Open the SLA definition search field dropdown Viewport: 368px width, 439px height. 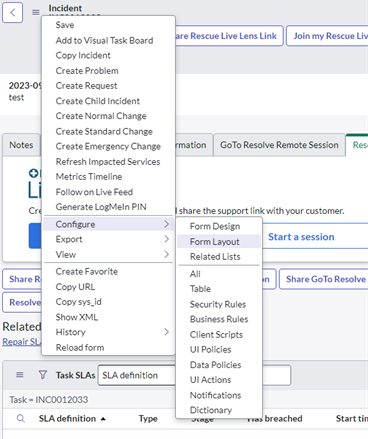(137, 375)
